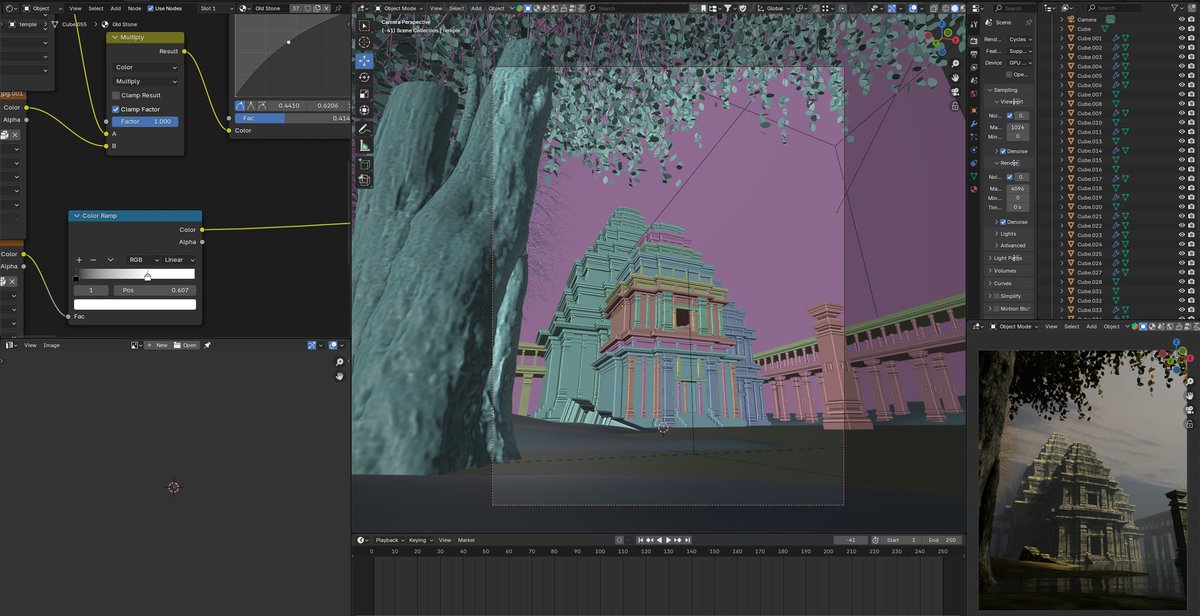Select the Rotate tool
The width and height of the screenshot is (1200, 616).
[364, 75]
